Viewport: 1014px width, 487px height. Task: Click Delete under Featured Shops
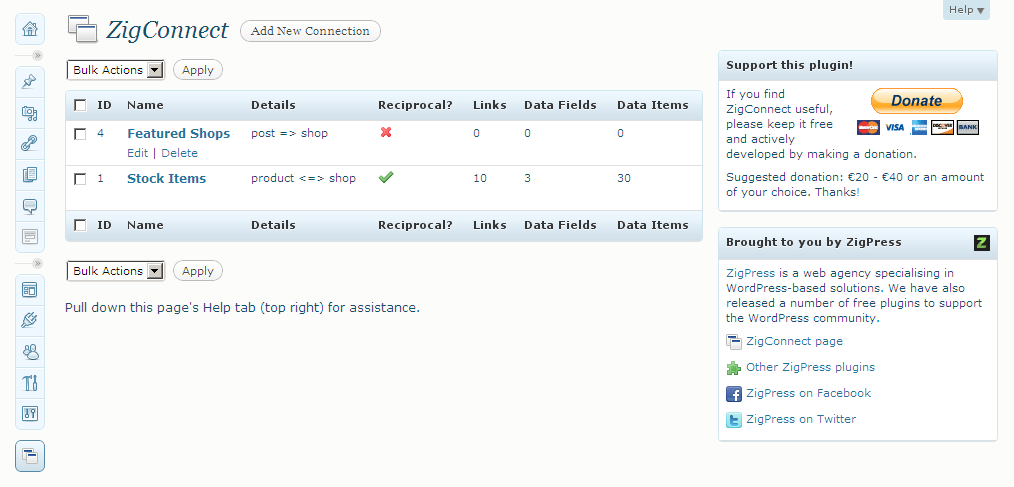[180, 153]
